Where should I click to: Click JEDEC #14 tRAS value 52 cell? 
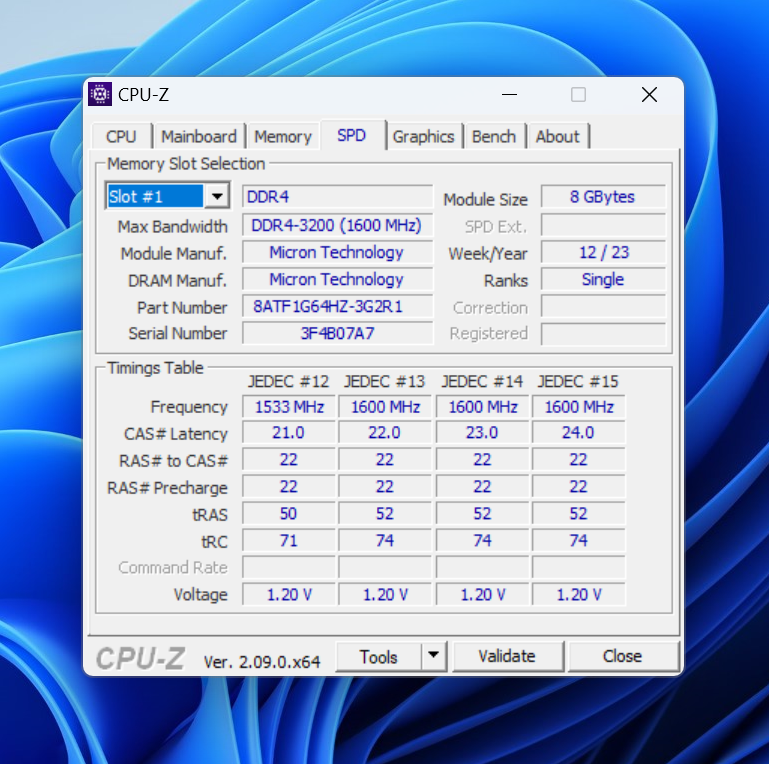(482, 514)
